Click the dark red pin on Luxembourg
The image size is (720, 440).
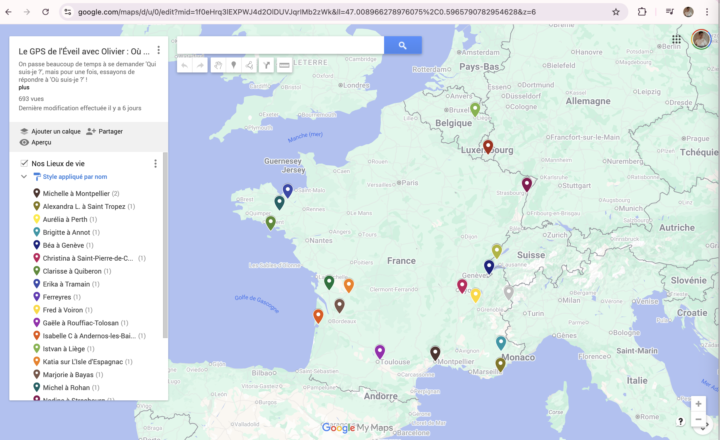point(488,147)
